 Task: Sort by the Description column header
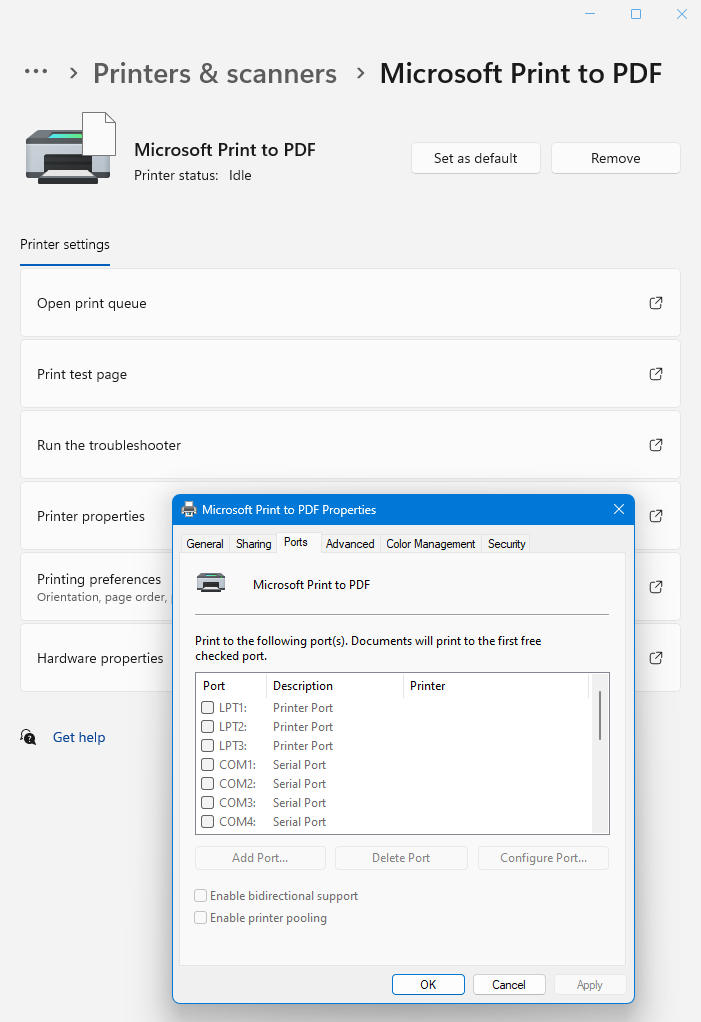[x=335, y=686]
